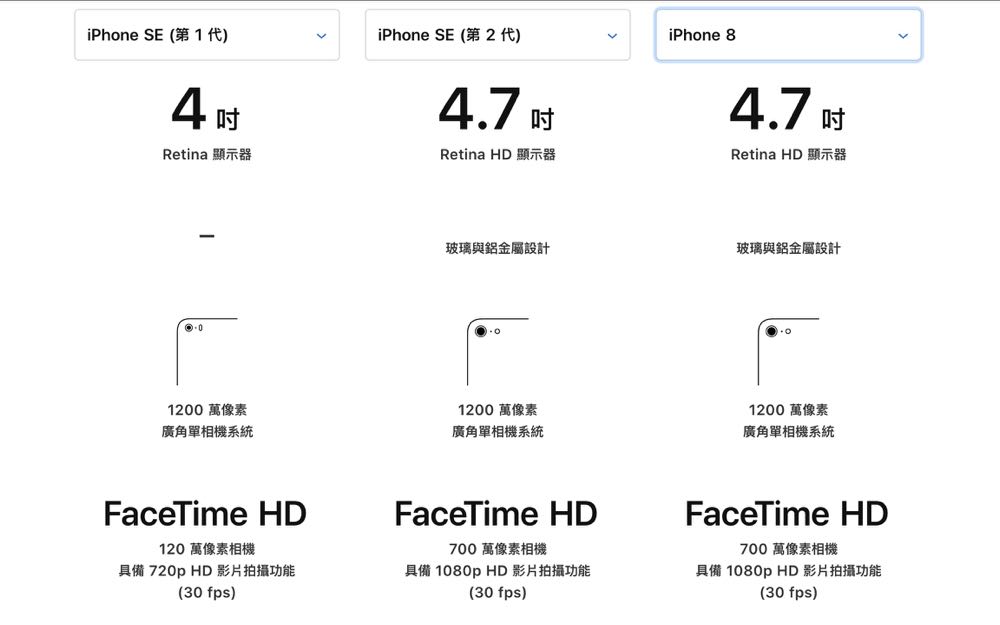
Task: Click the large "4 吋" display size heading
Action: tap(206, 112)
